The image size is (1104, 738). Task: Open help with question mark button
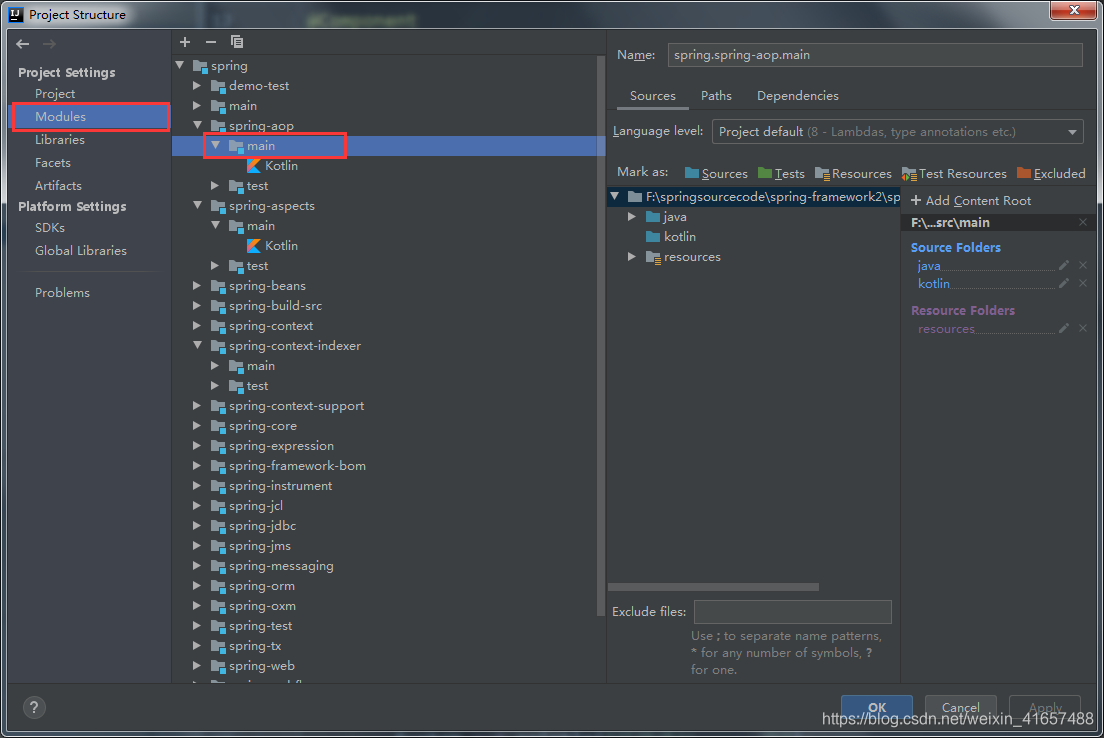click(34, 708)
